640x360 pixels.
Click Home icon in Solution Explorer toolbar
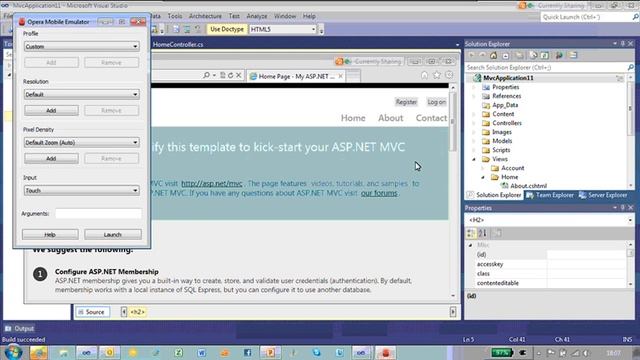(493, 56)
